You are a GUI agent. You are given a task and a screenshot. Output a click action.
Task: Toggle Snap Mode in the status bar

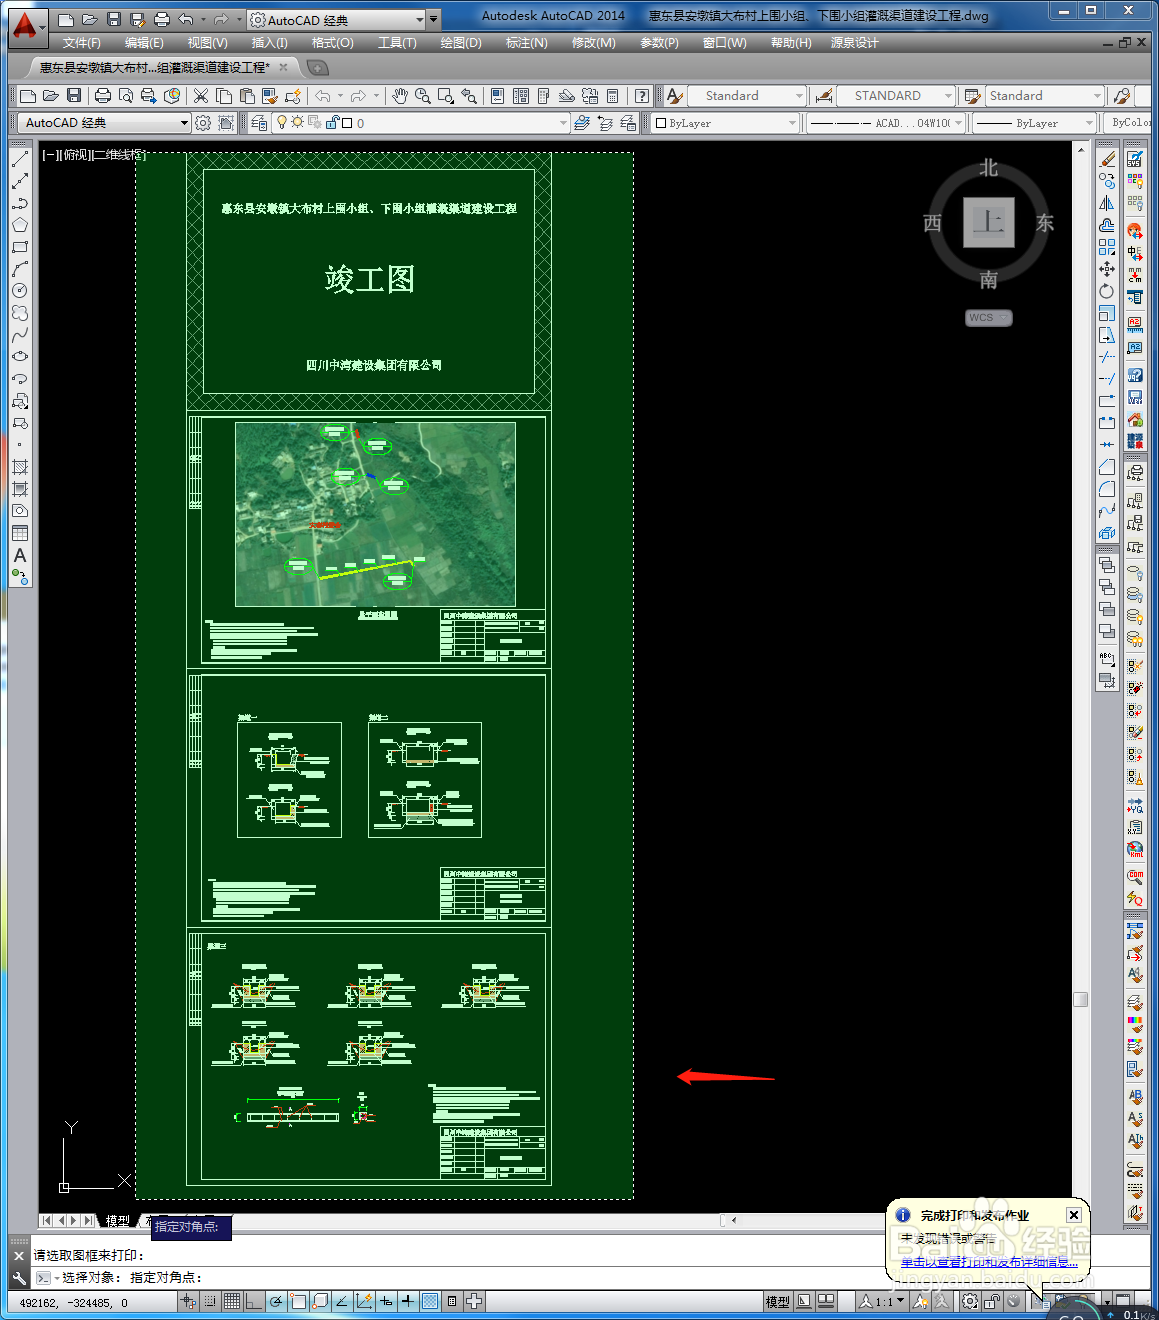(x=210, y=1301)
